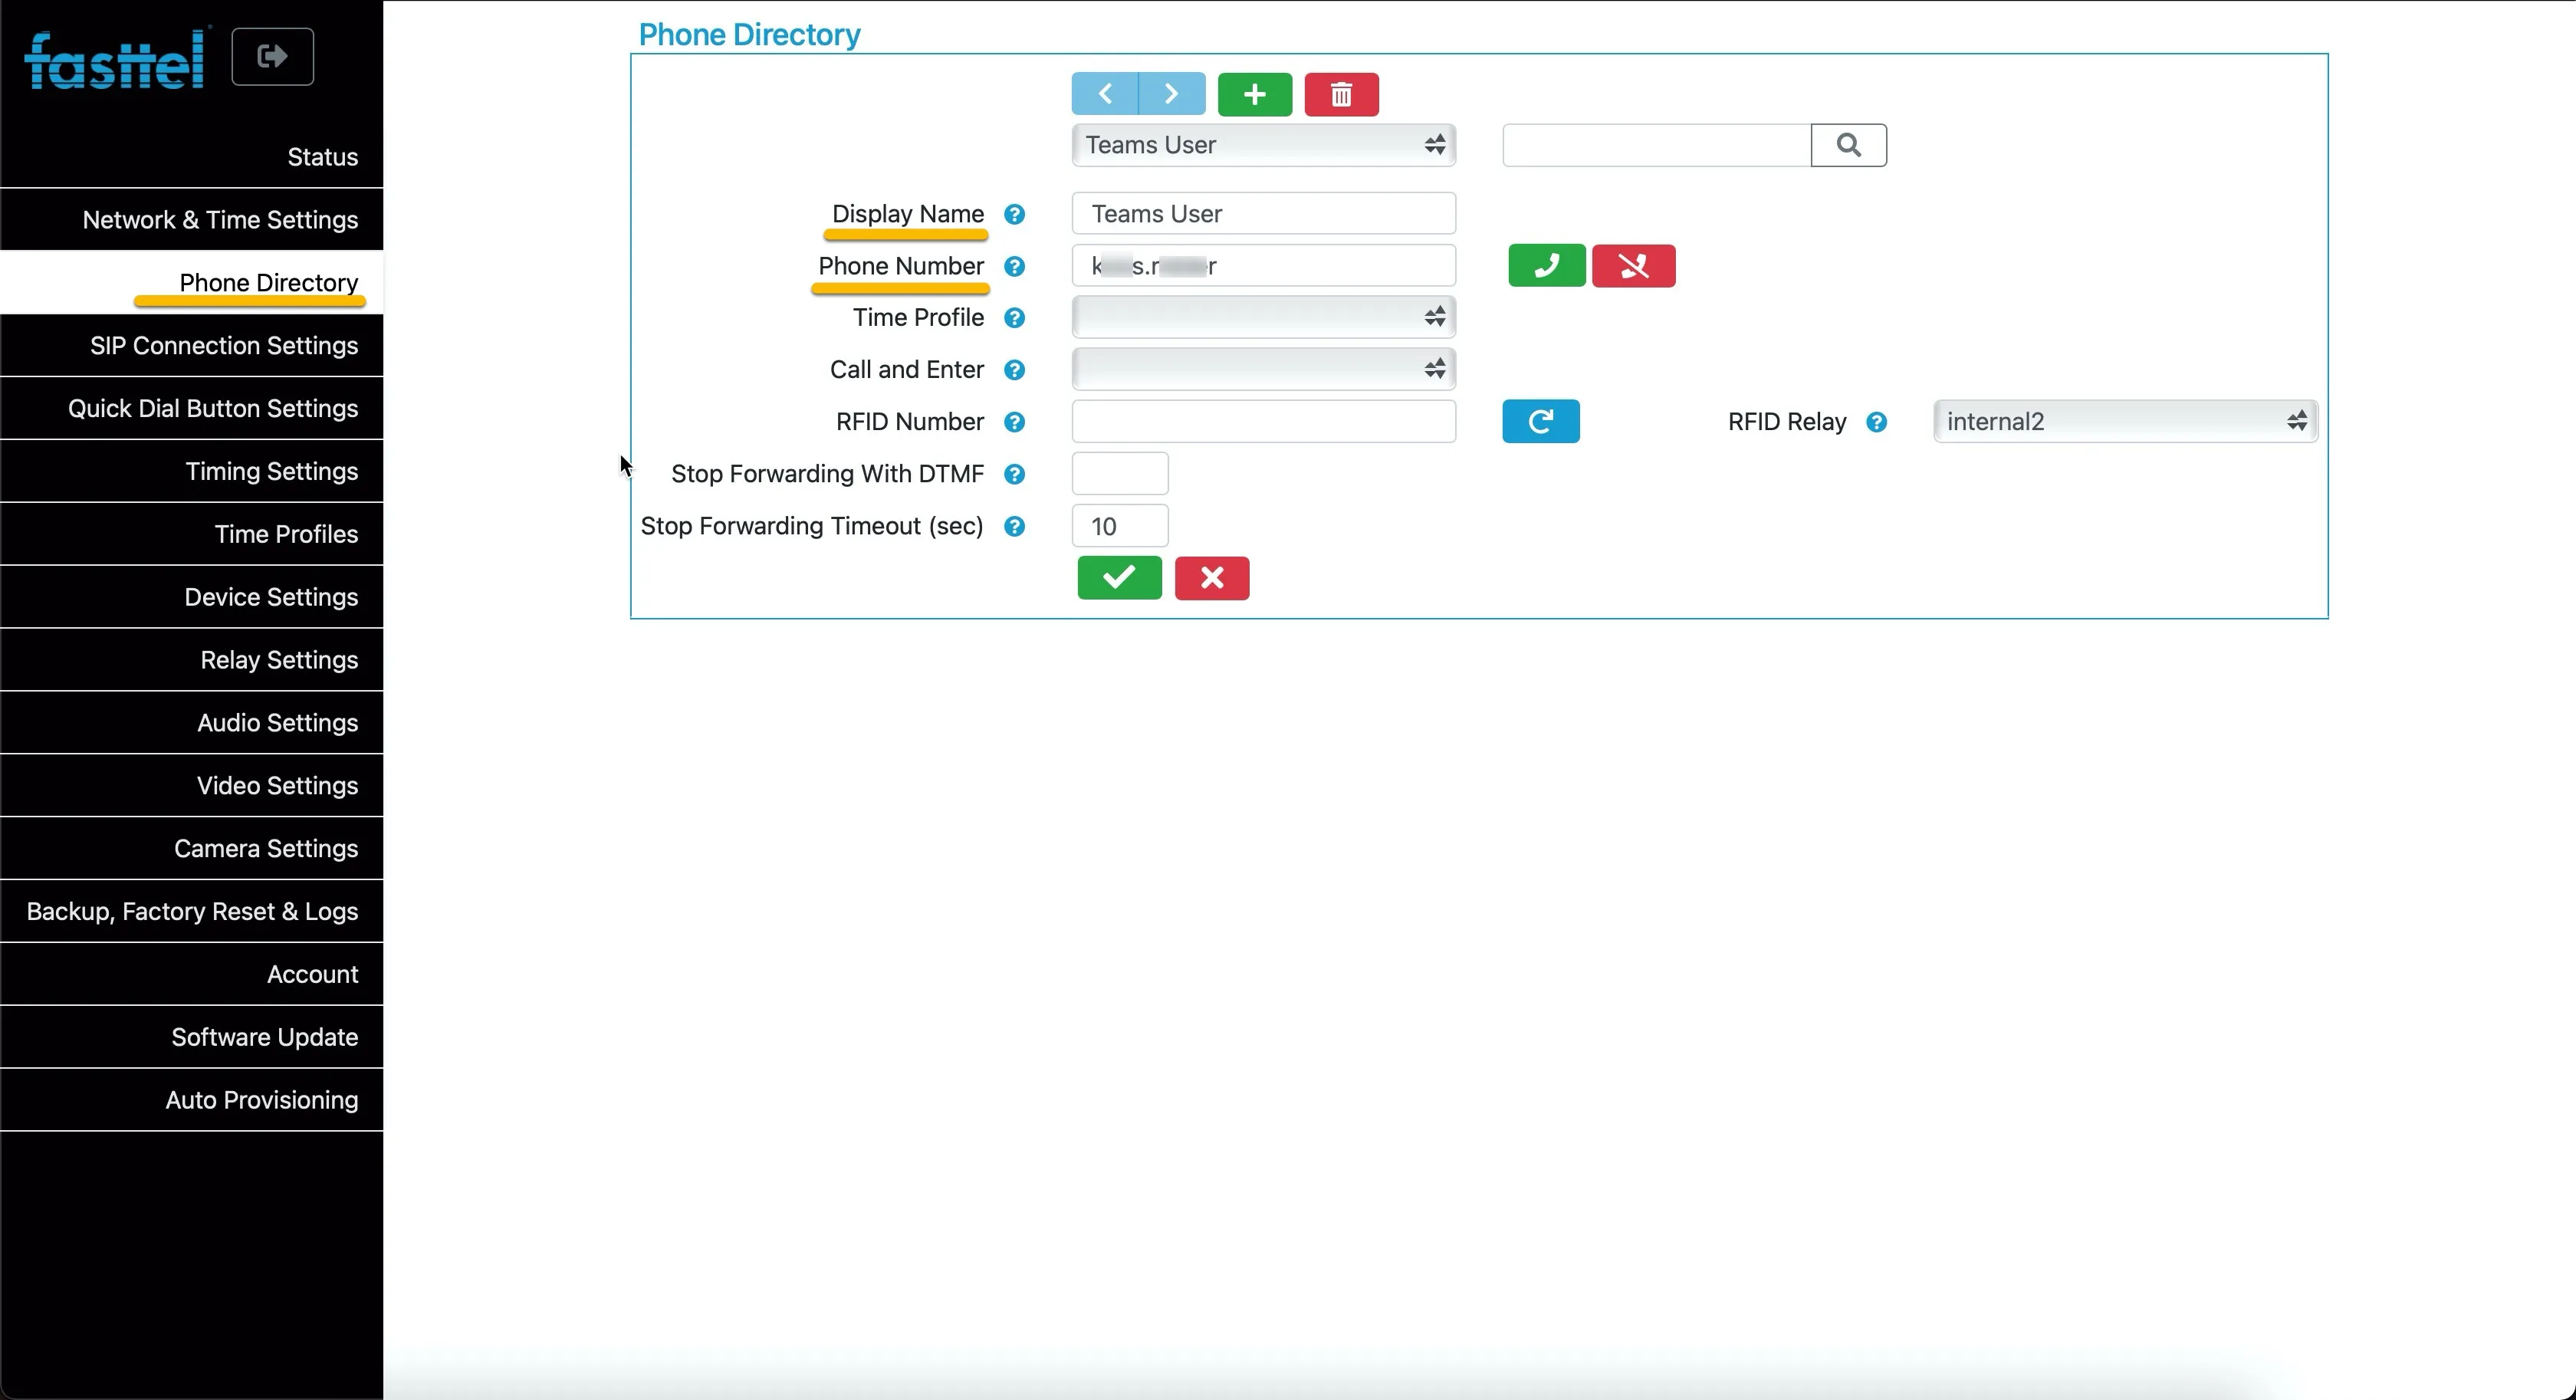This screenshot has height=1400, width=2576.
Task: Add a new phone directory entry
Action: coord(1255,94)
